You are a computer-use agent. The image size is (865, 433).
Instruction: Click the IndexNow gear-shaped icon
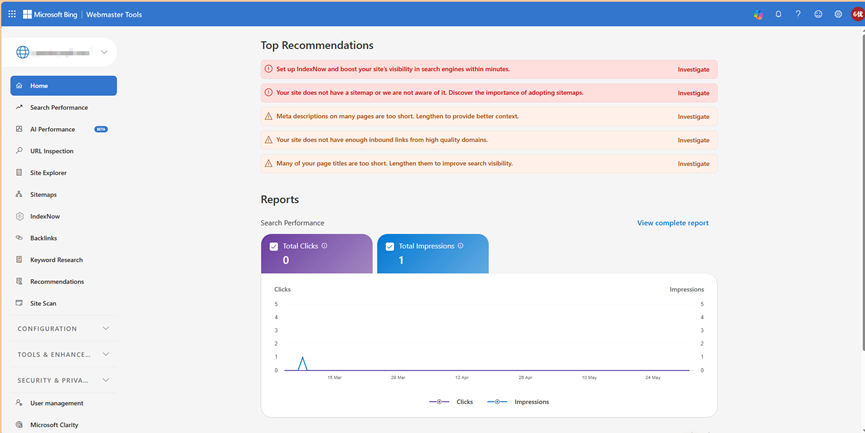(x=19, y=216)
